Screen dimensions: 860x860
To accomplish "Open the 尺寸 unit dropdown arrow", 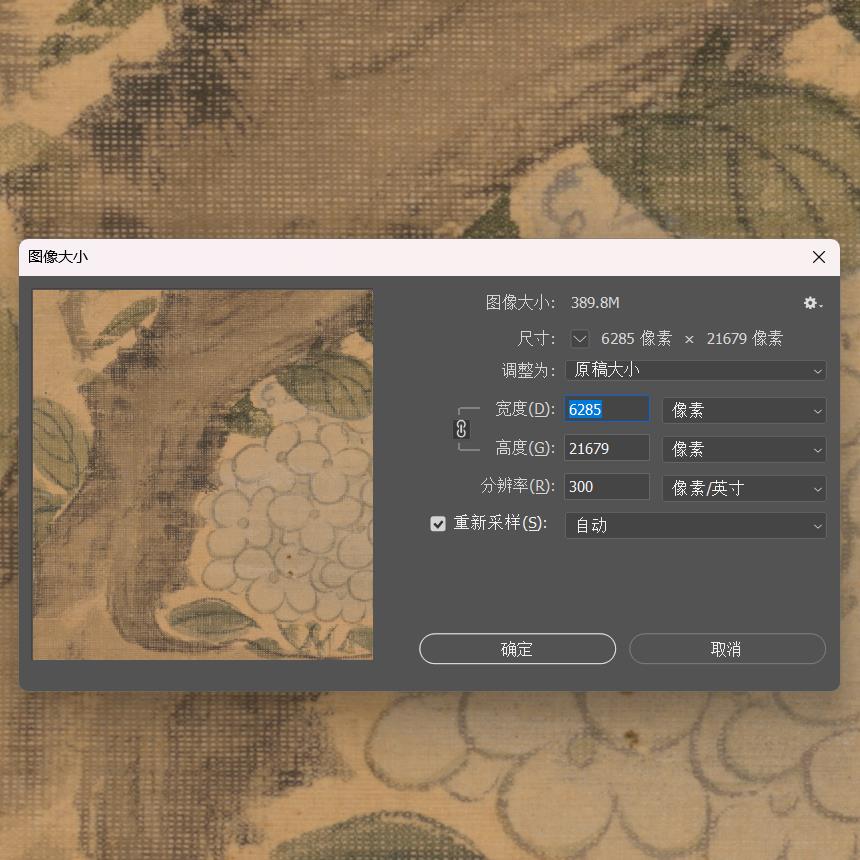I will coord(580,338).
